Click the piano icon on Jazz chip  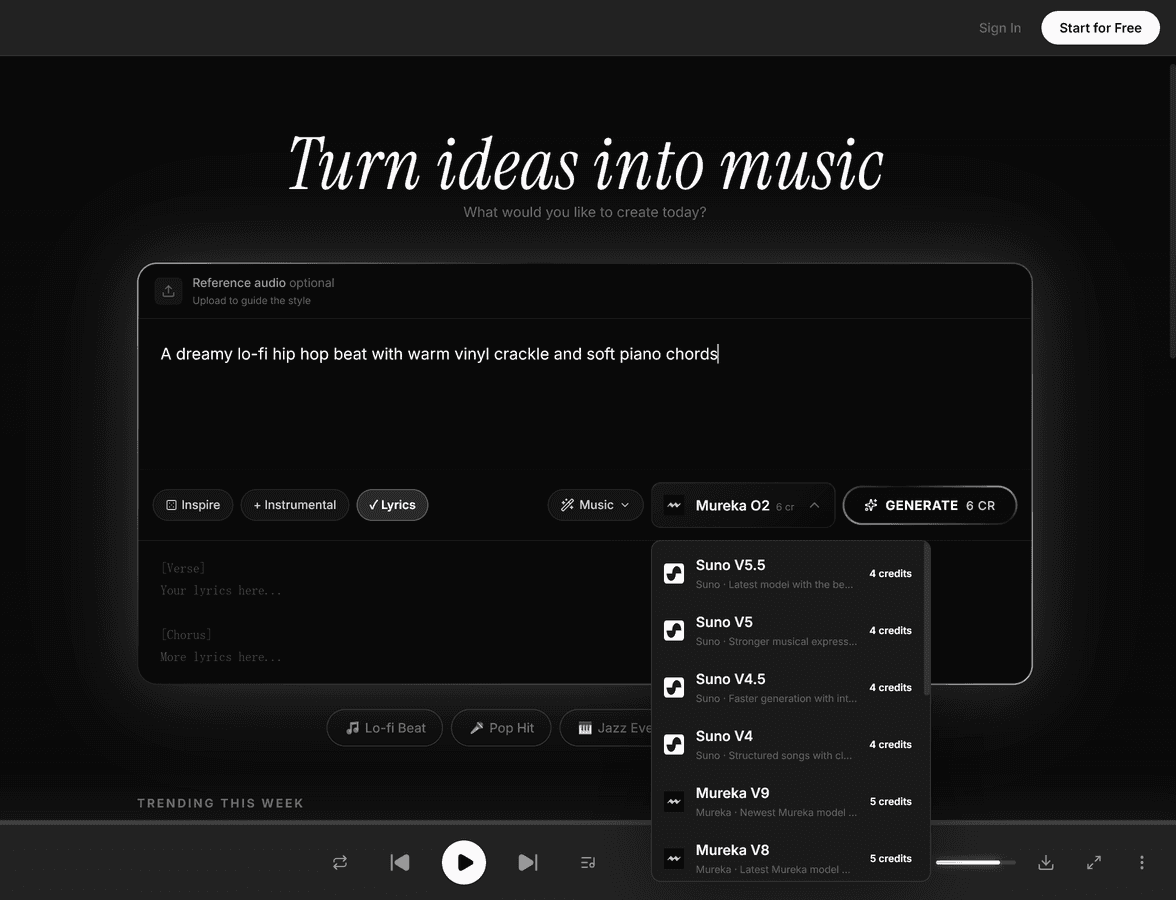pyautogui.click(x=585, y=728)
